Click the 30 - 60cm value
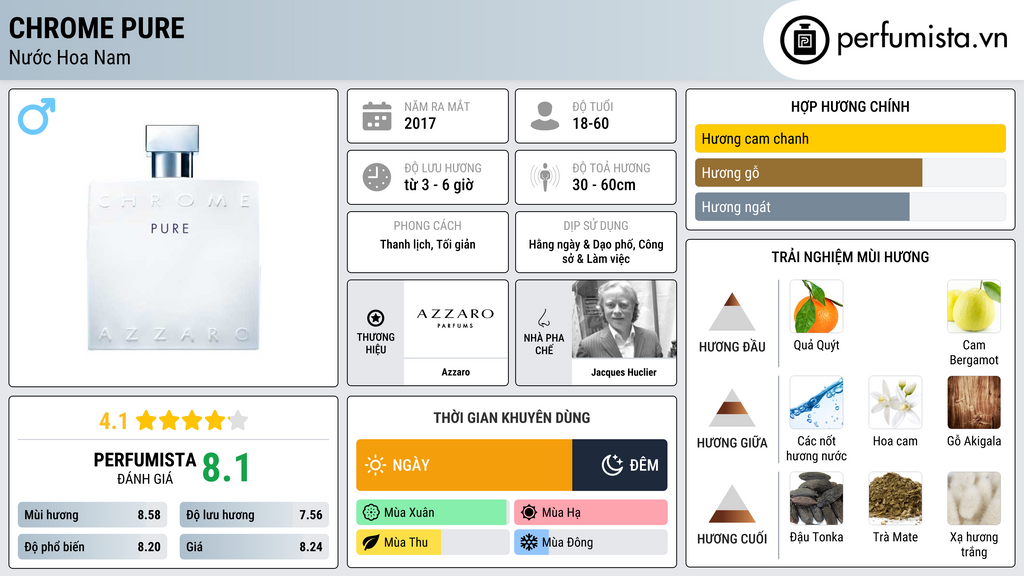 coord(603,185)
